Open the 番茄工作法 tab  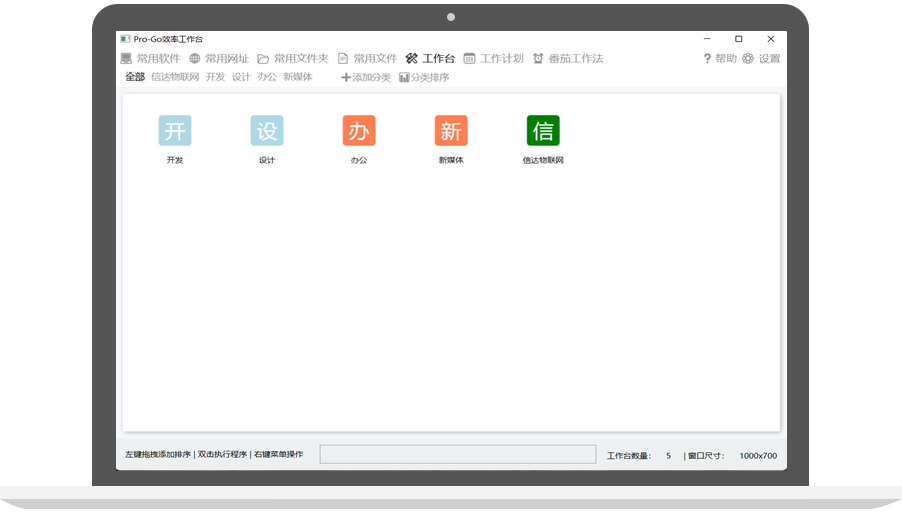click(x=568, y=59)
